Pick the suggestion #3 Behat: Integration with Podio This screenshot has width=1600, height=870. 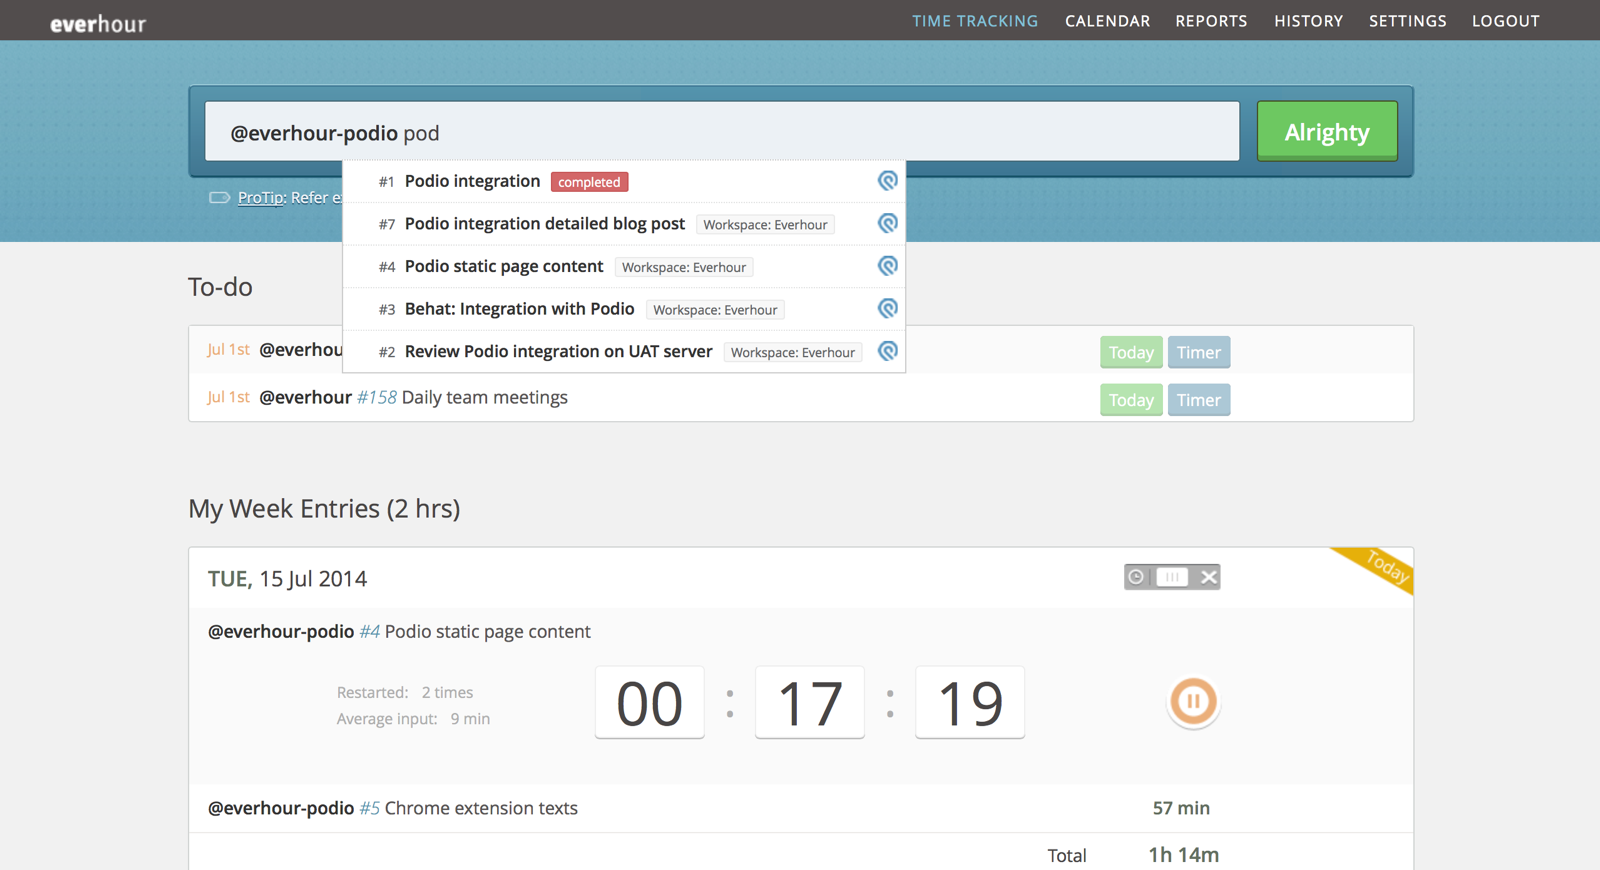tap(624, 309)
